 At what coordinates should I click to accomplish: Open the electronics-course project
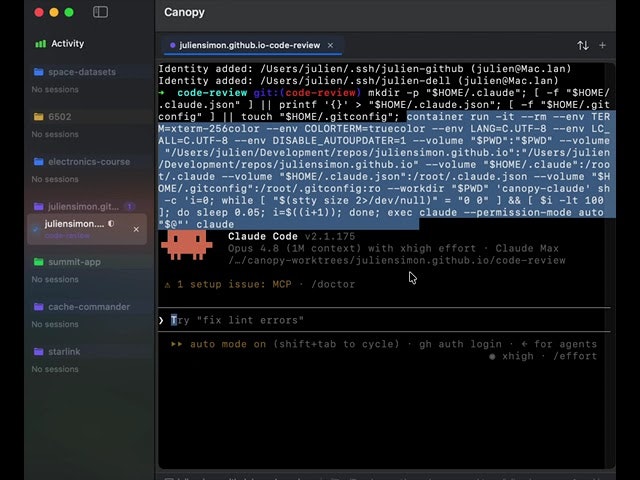89,162
